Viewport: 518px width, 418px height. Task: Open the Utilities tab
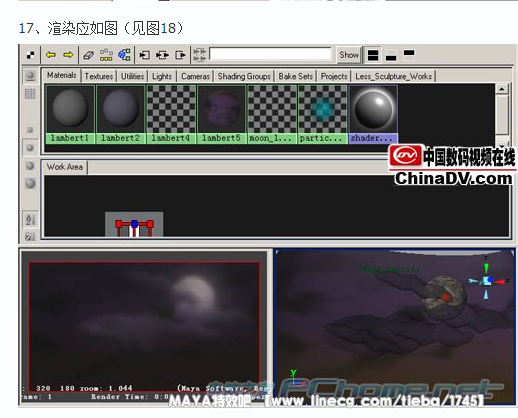132,76
